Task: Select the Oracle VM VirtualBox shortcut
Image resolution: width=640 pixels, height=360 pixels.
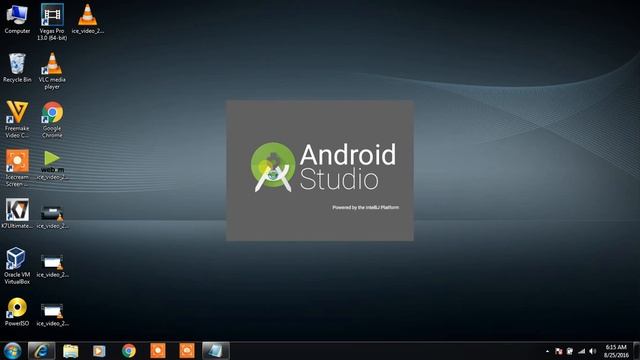Action: 17,265
